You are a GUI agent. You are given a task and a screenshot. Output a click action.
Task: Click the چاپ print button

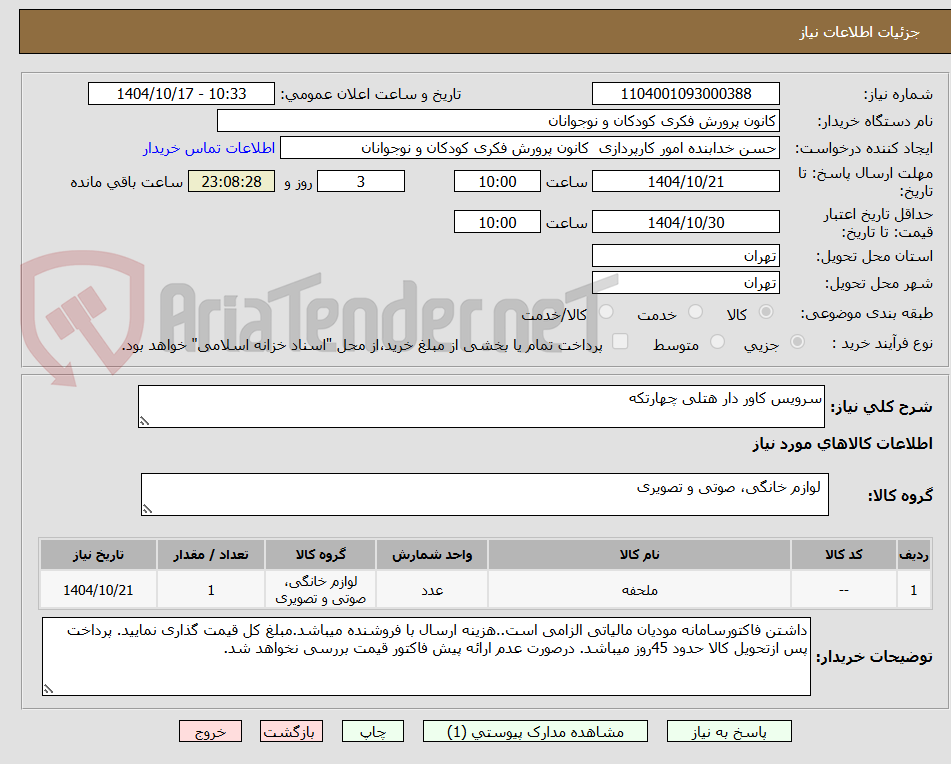pyautogui.click(x=372, y=731)
